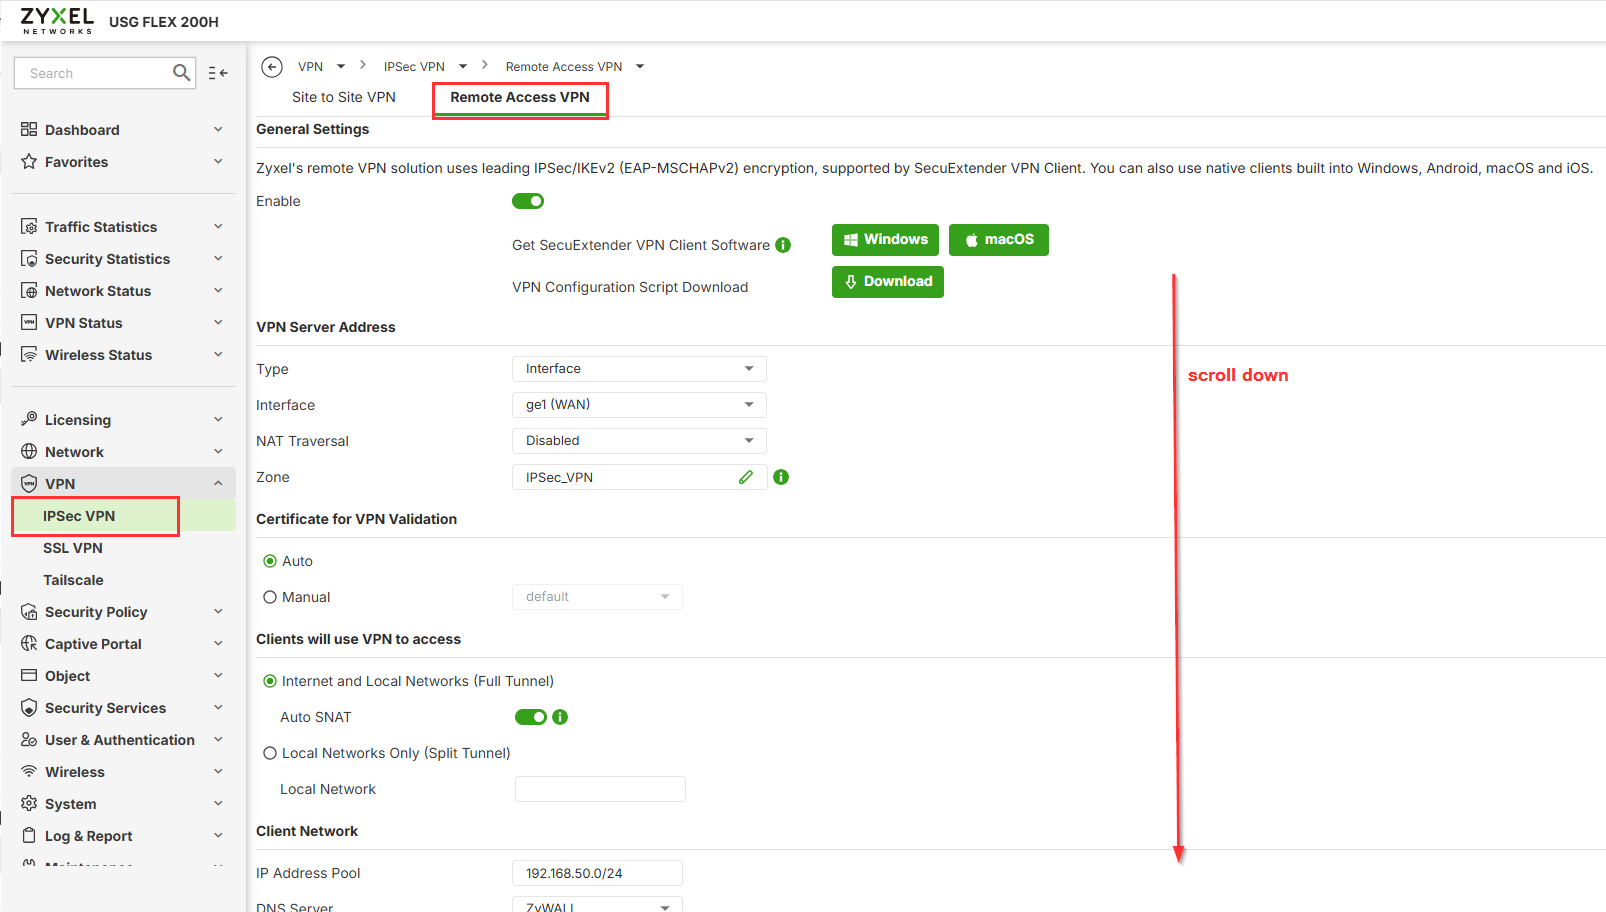This screenshot has height=912, width=1606.
Task: Open IPSec VPN in sidebar
Action: 79,516
